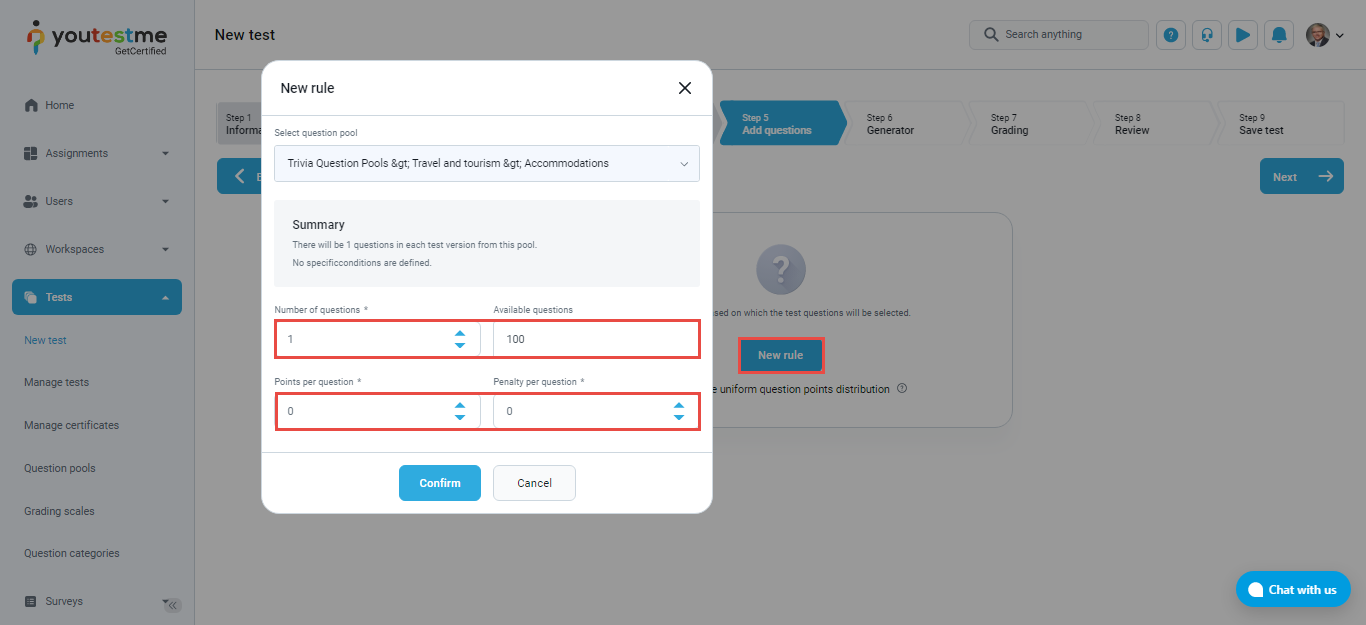Click the Number of questions input field

[x=377, y=339]
